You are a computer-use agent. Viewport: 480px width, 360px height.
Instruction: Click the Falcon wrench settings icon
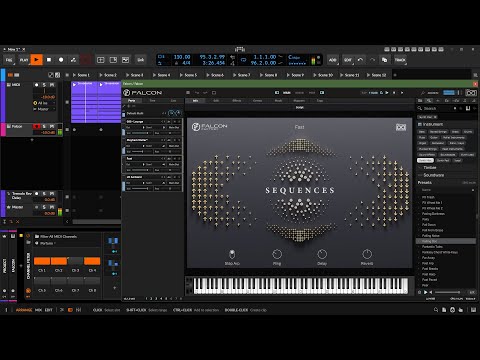423,93
